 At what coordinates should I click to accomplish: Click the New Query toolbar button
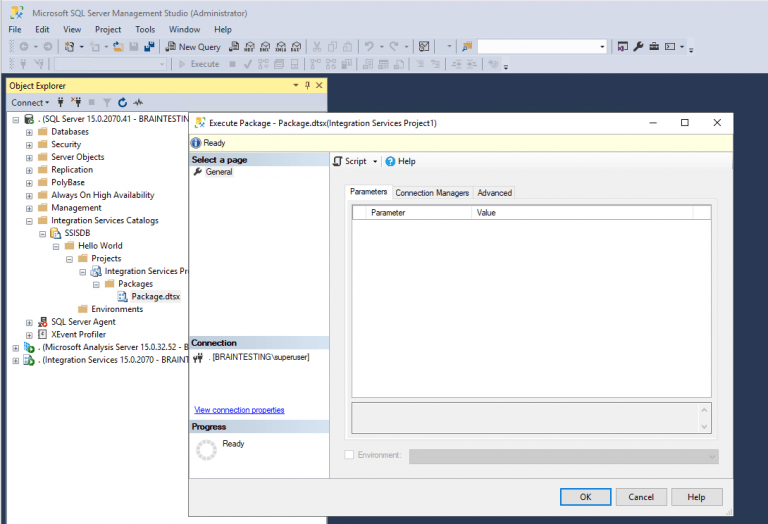[193, 47]
